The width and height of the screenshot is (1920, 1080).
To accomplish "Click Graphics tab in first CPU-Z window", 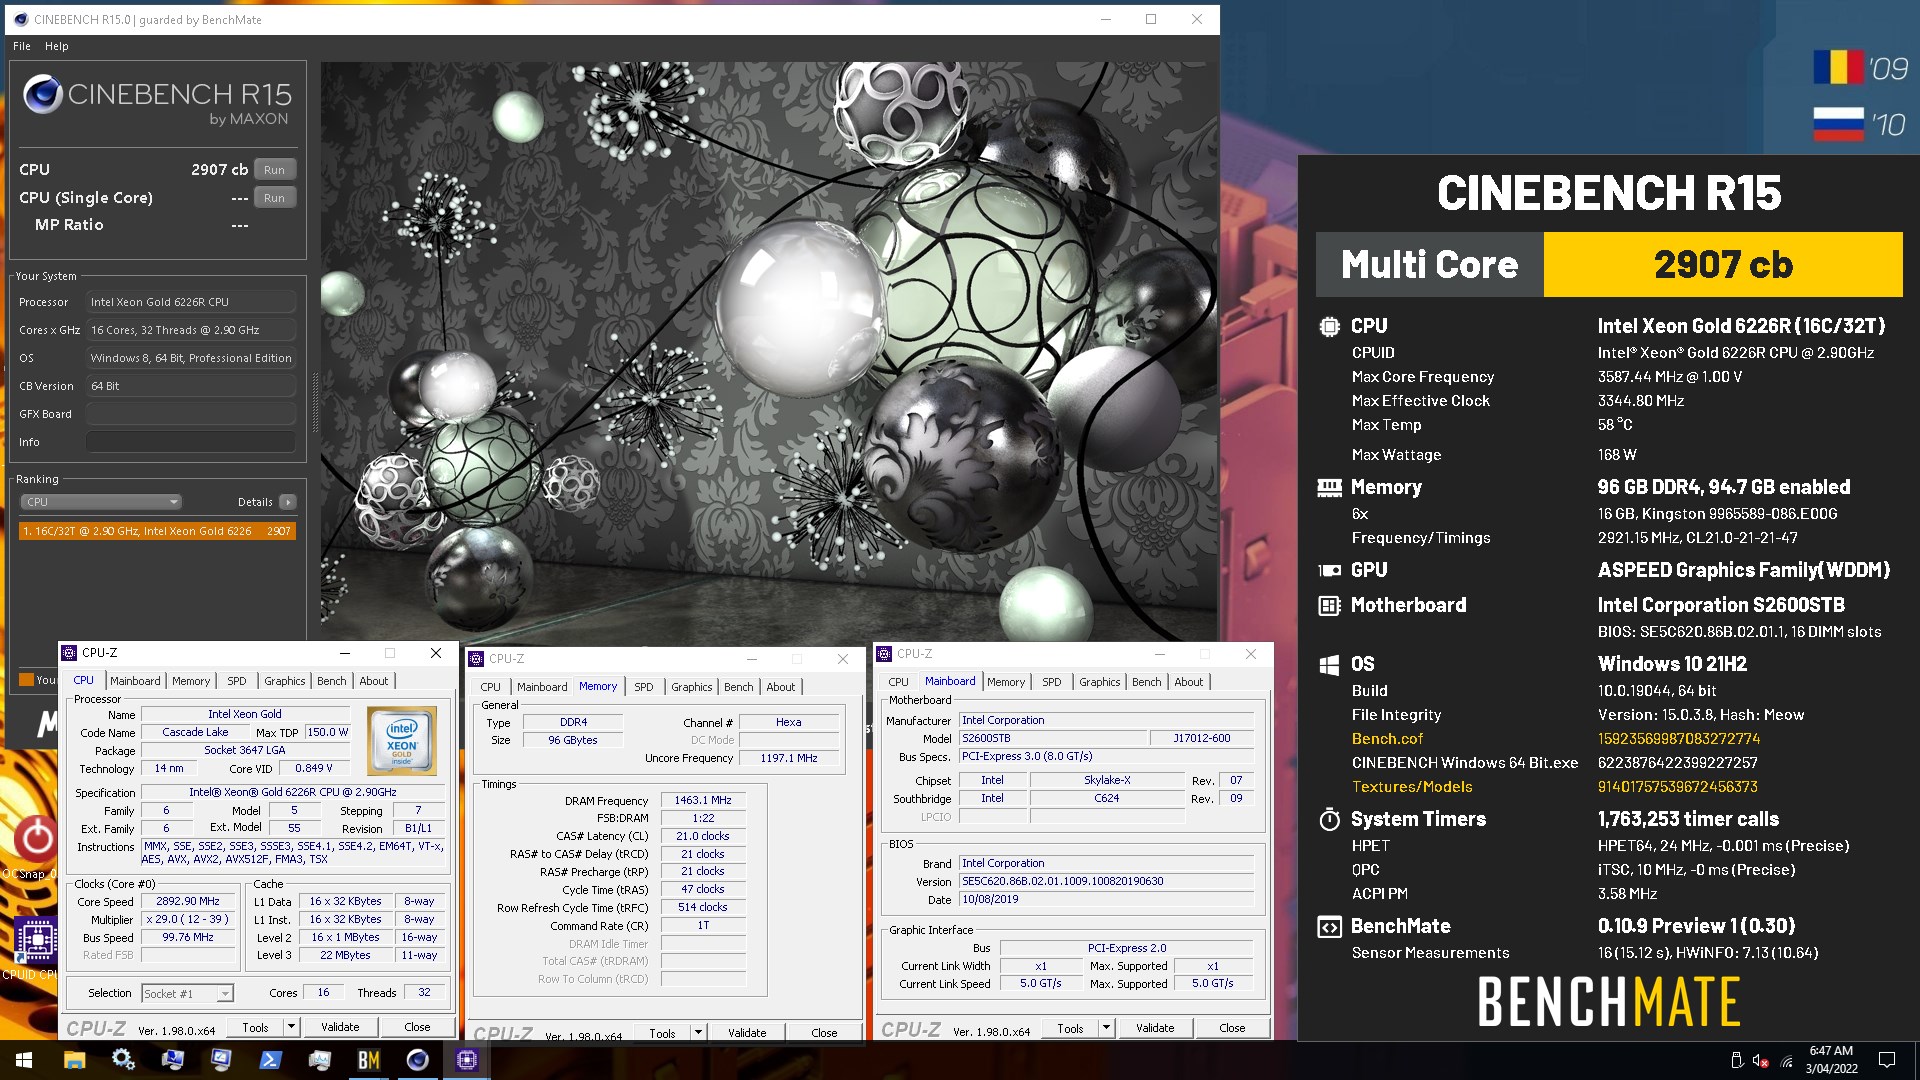I will click(285, 681).
